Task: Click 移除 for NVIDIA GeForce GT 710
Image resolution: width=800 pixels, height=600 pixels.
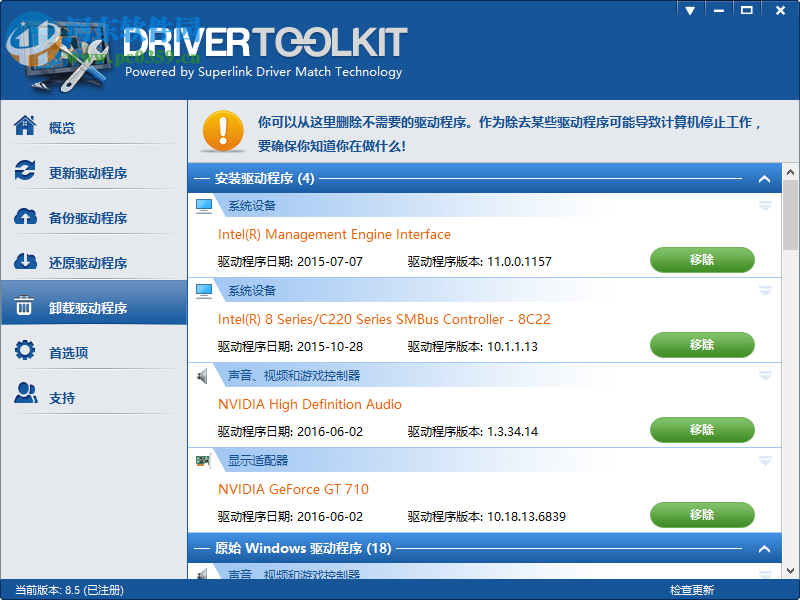Action: (x=702, y=515)
